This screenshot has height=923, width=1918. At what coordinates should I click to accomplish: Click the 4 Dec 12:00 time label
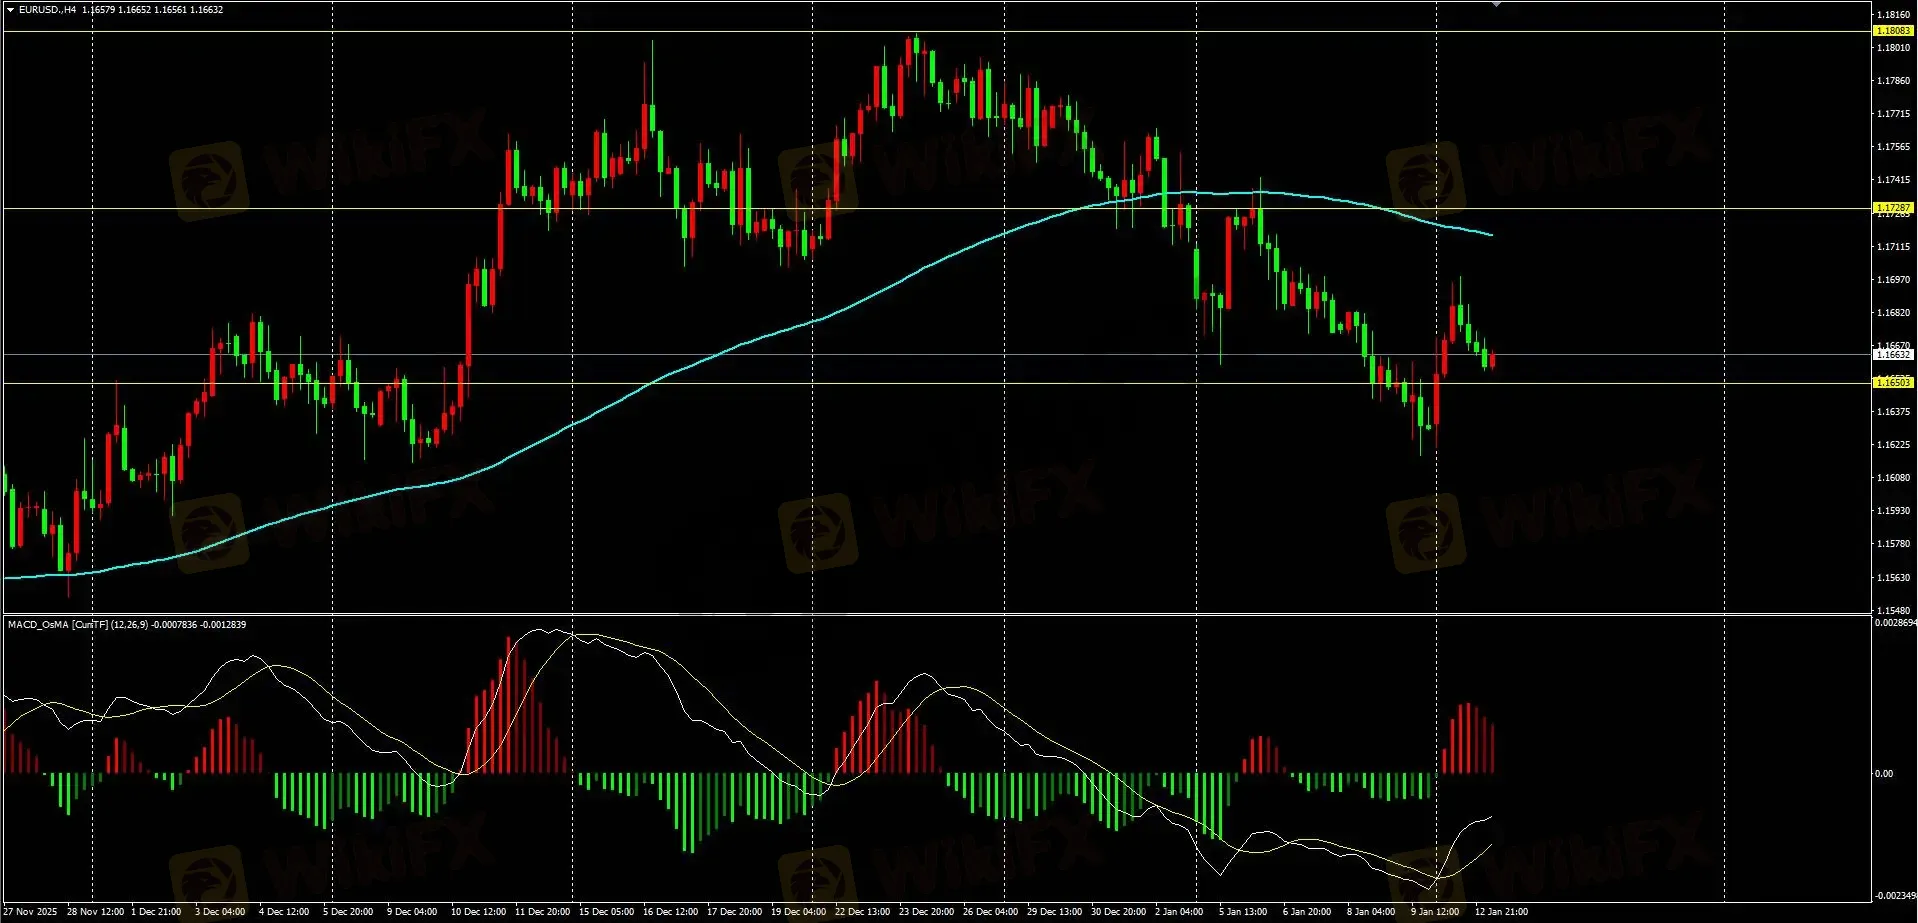pos(284,912)
